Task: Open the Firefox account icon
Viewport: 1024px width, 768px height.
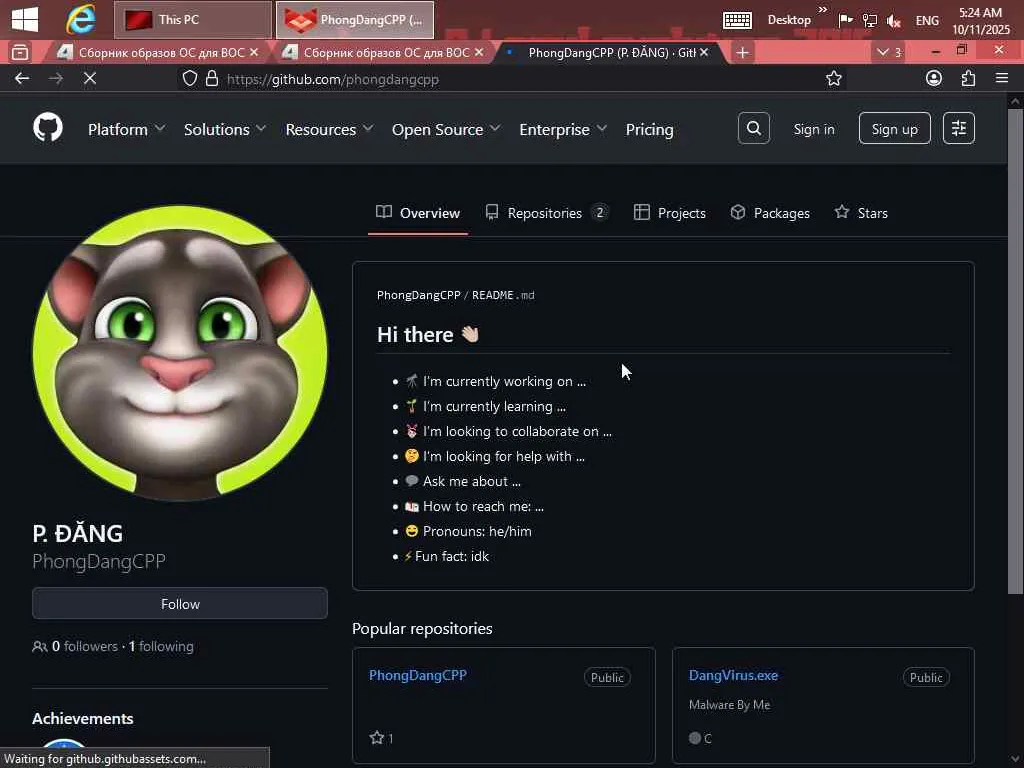Action: pyautogui.click(x=934, y=78)
